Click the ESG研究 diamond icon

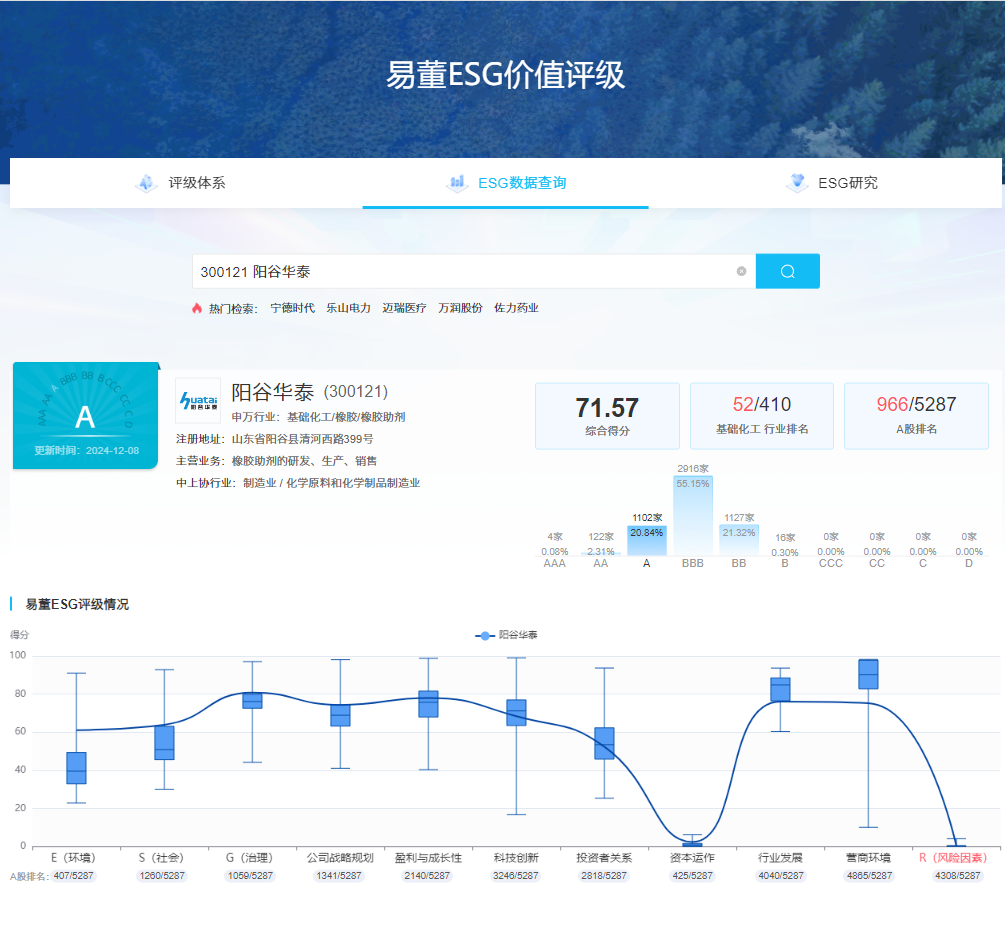pyautogui.click(x=797, y=183)
